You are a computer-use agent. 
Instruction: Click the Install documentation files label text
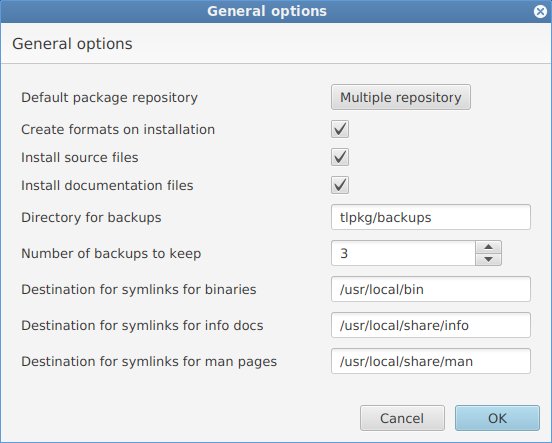coord(107,186)
